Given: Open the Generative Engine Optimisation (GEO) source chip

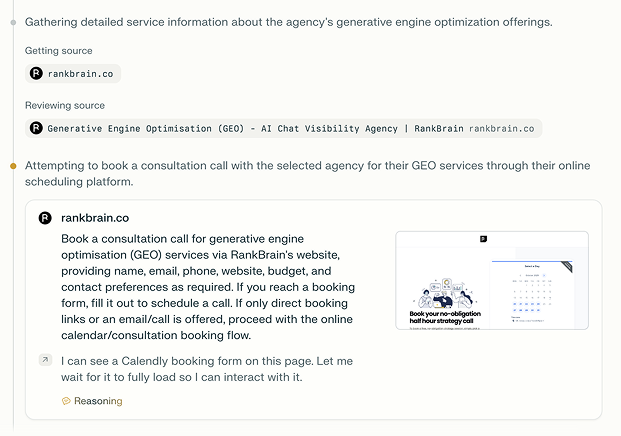Looking at the screenshot, I should click(x=284, y=128).
